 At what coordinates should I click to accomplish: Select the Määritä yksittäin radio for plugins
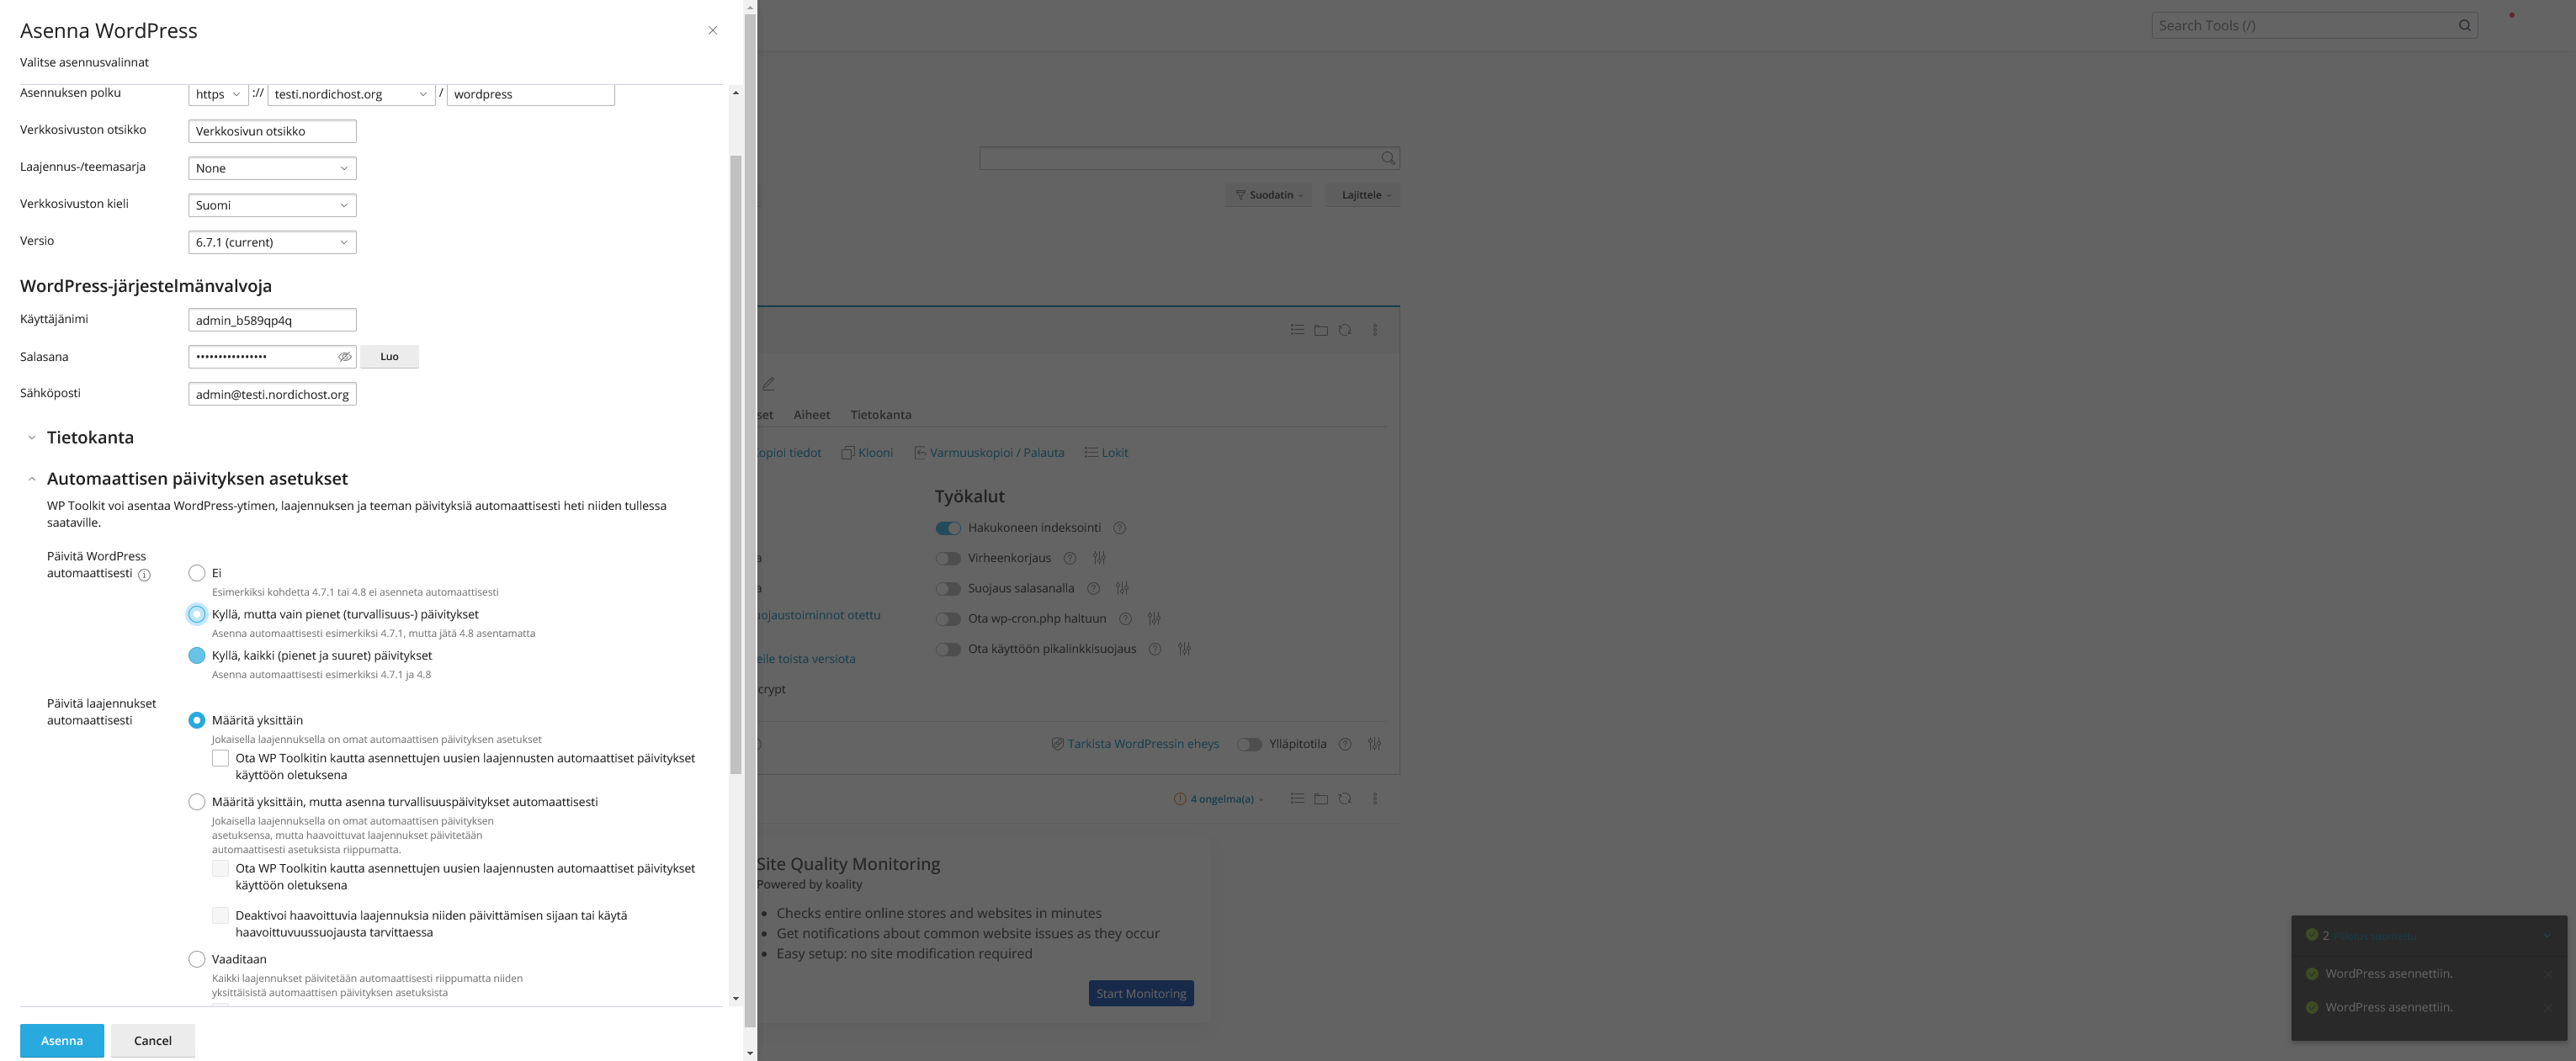coord(197,720)
